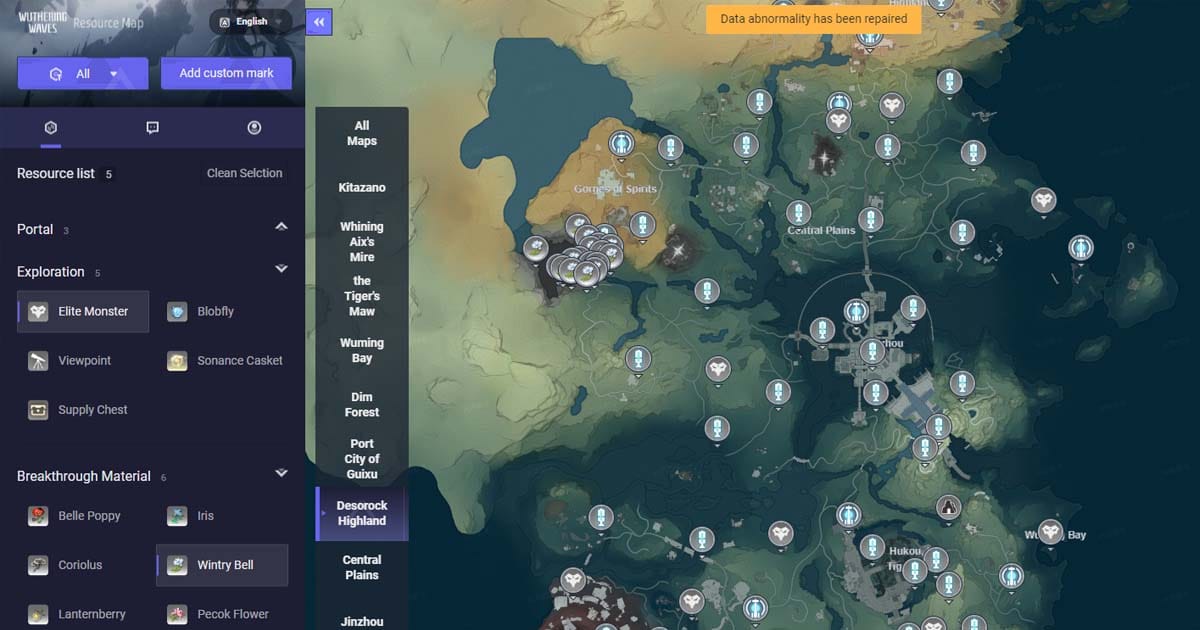The width and height of the screenshot is (1200, 630).
Task: Click the tent marker on the map
Action: coord(948,507)
